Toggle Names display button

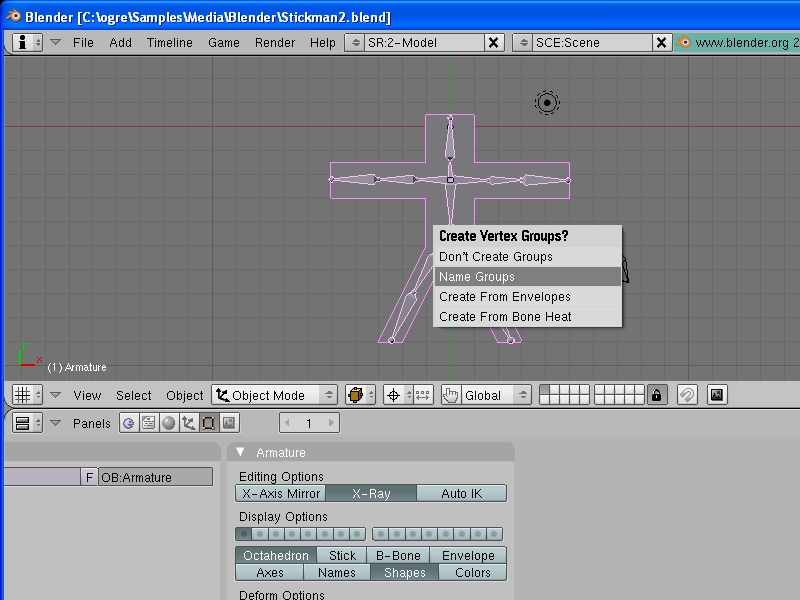tap(337, 572)
